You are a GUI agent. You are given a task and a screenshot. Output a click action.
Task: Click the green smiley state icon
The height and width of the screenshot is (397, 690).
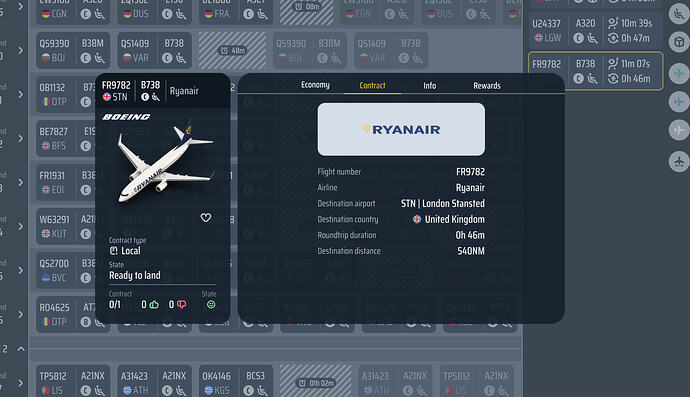click(x=211, y=305)
